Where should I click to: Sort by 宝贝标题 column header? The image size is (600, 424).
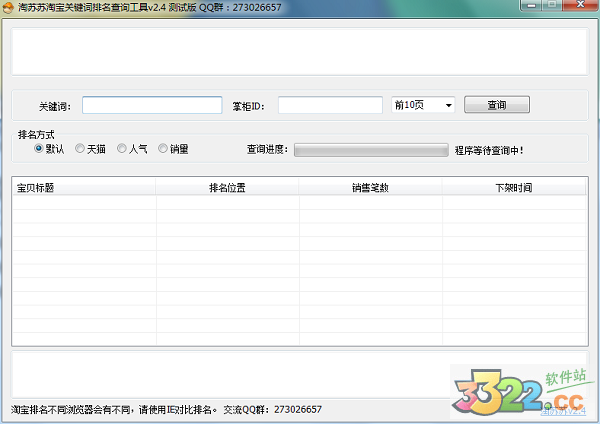coord(84,188)
